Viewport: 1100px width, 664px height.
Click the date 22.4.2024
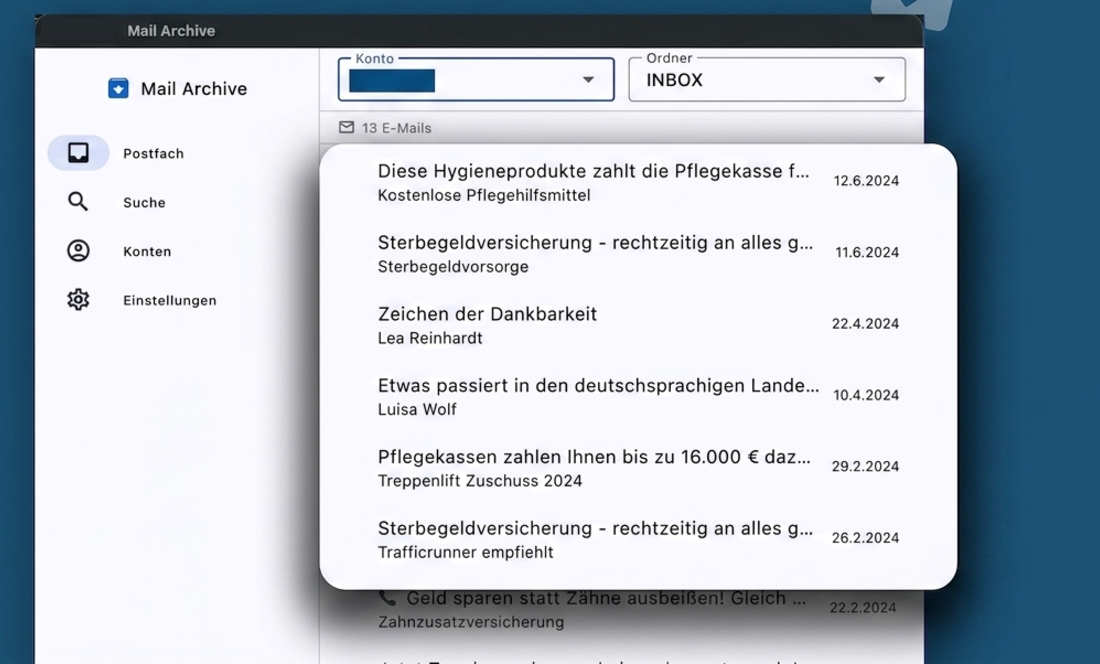point(866,324)
